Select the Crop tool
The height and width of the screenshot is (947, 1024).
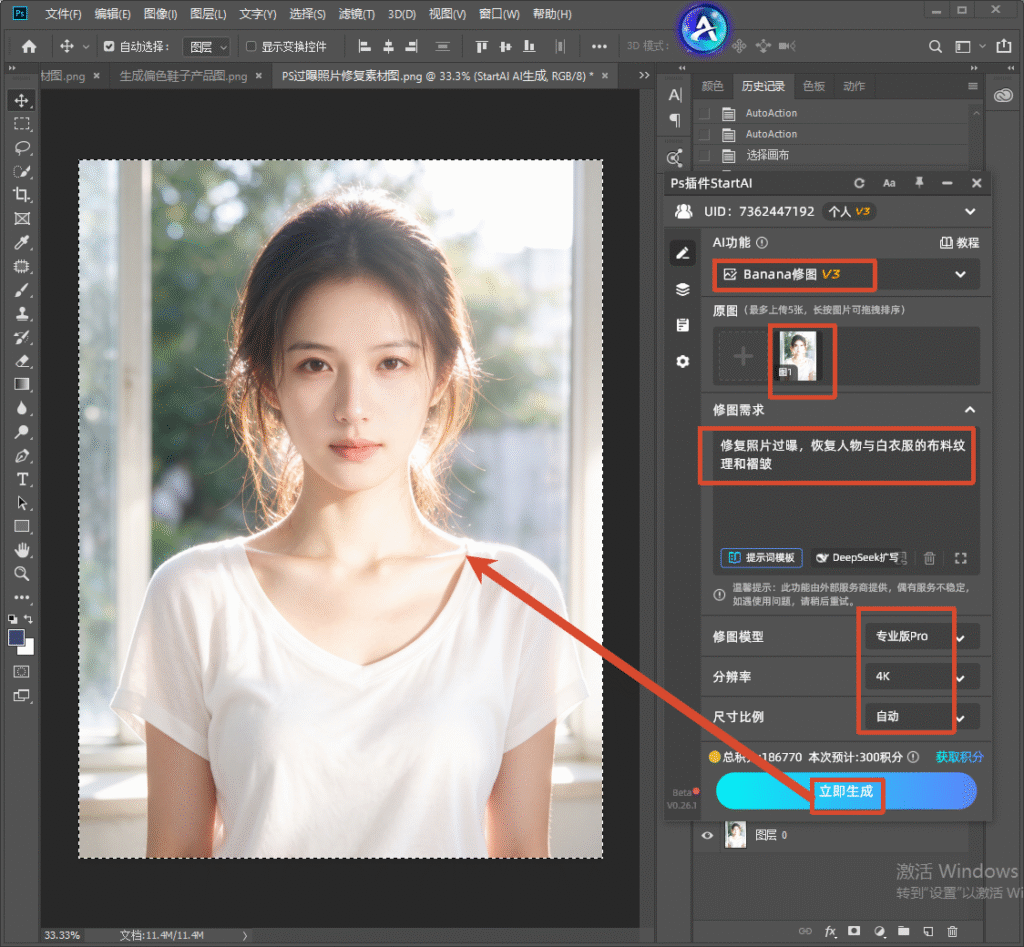[x=22, y=195]
